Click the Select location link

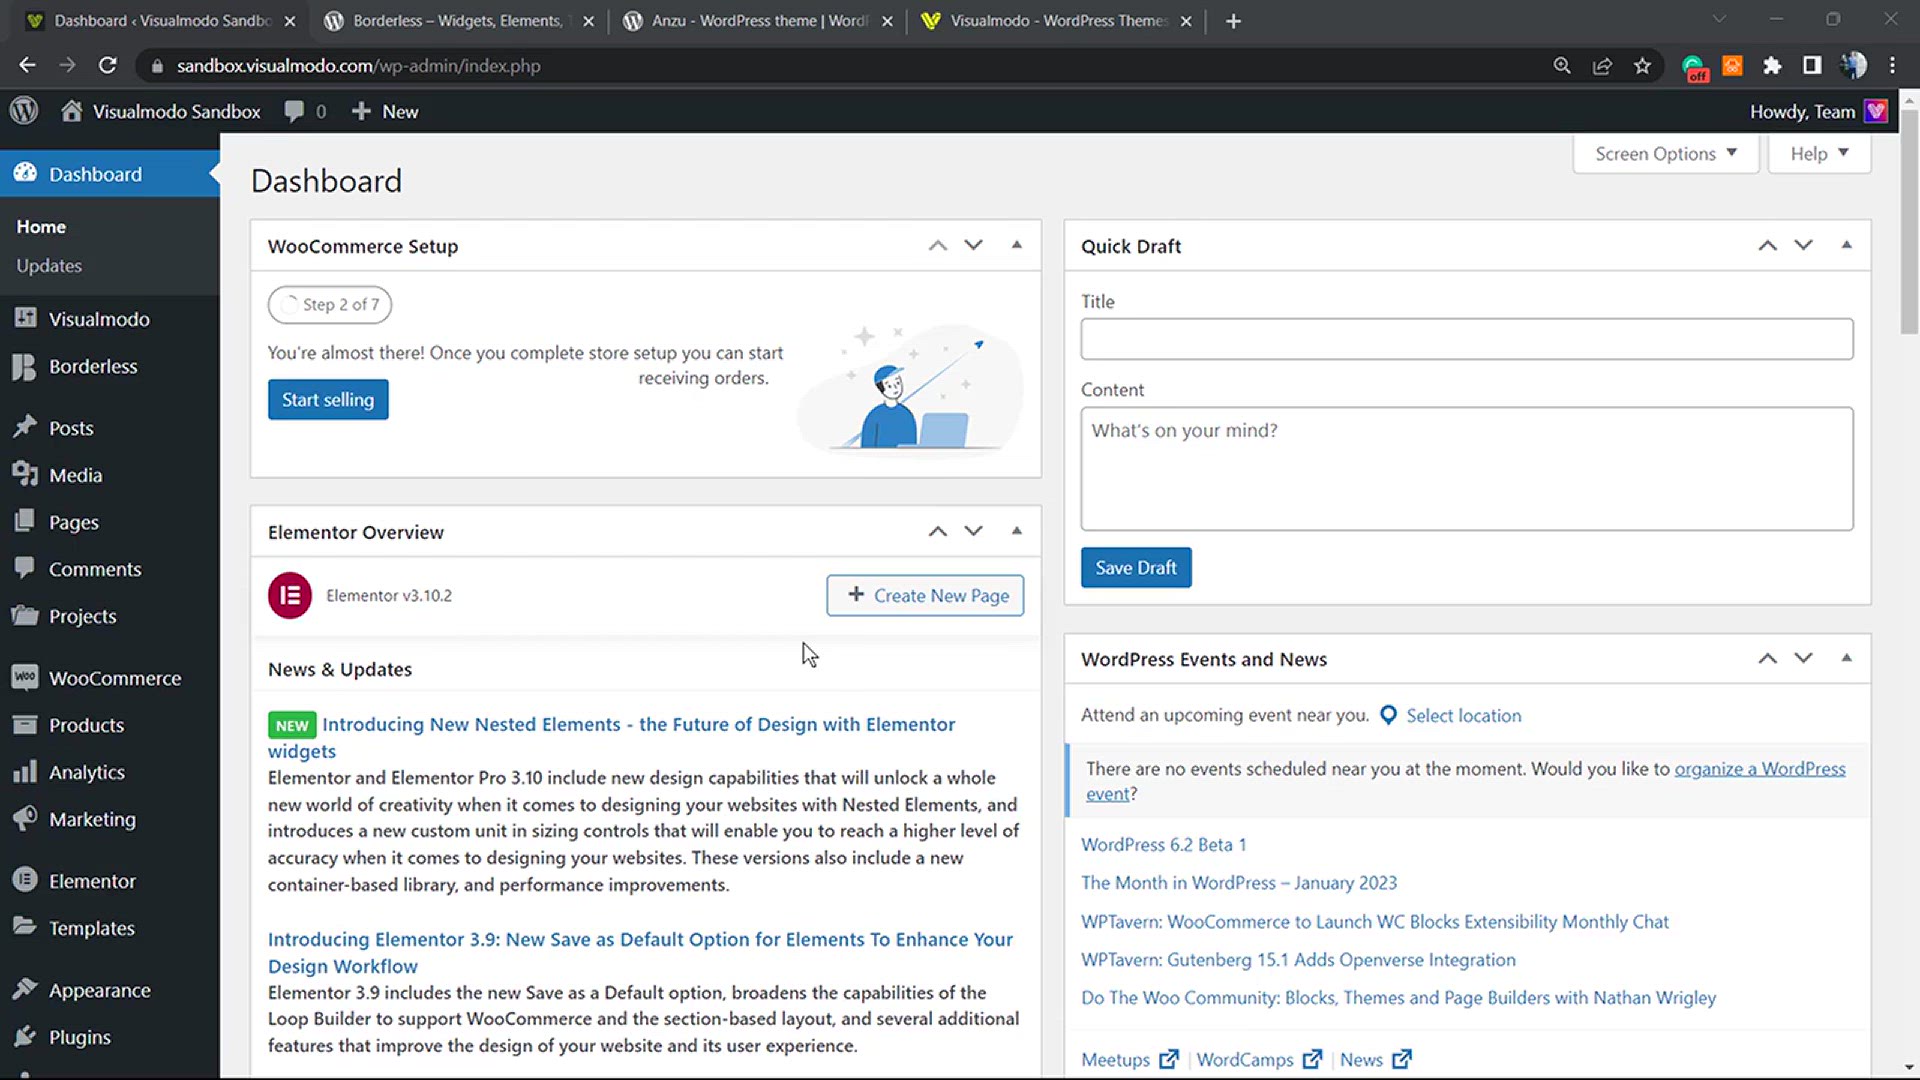tap(1463, 715)
